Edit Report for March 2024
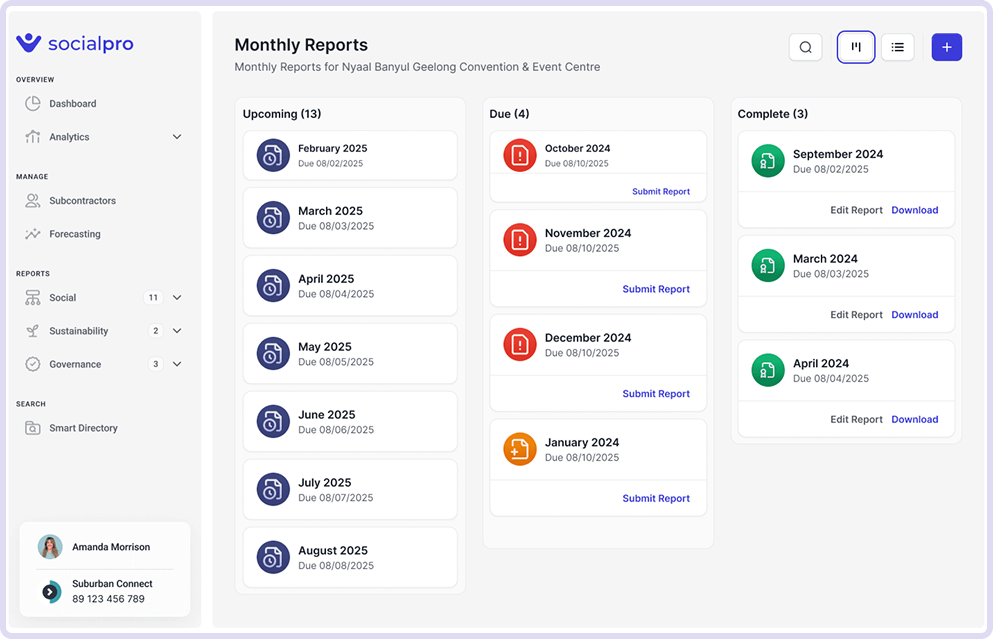This screenshot has height=639, width=993. 856,315
